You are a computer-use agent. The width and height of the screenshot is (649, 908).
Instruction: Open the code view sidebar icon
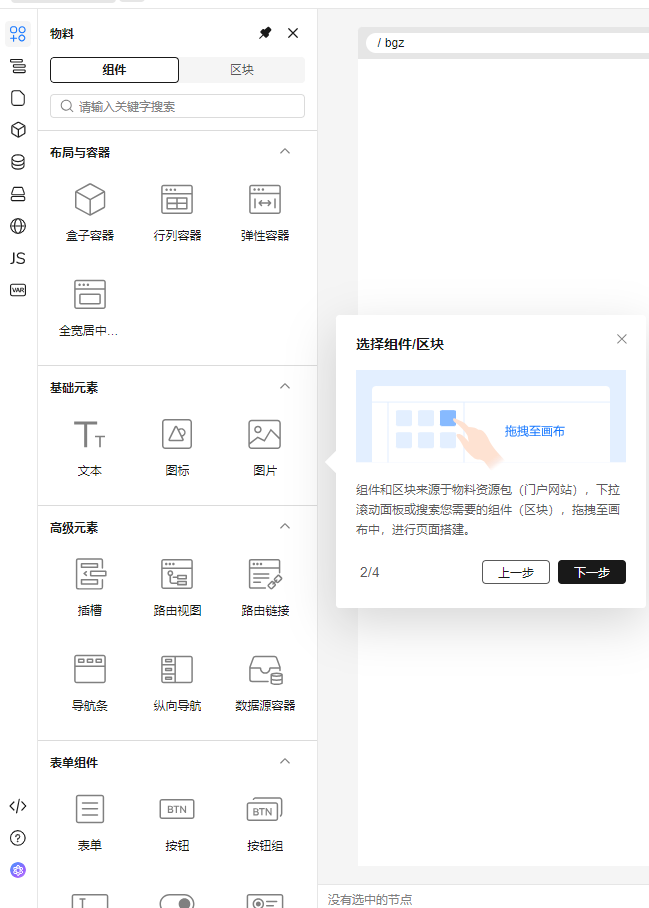[x=18, y=806]
